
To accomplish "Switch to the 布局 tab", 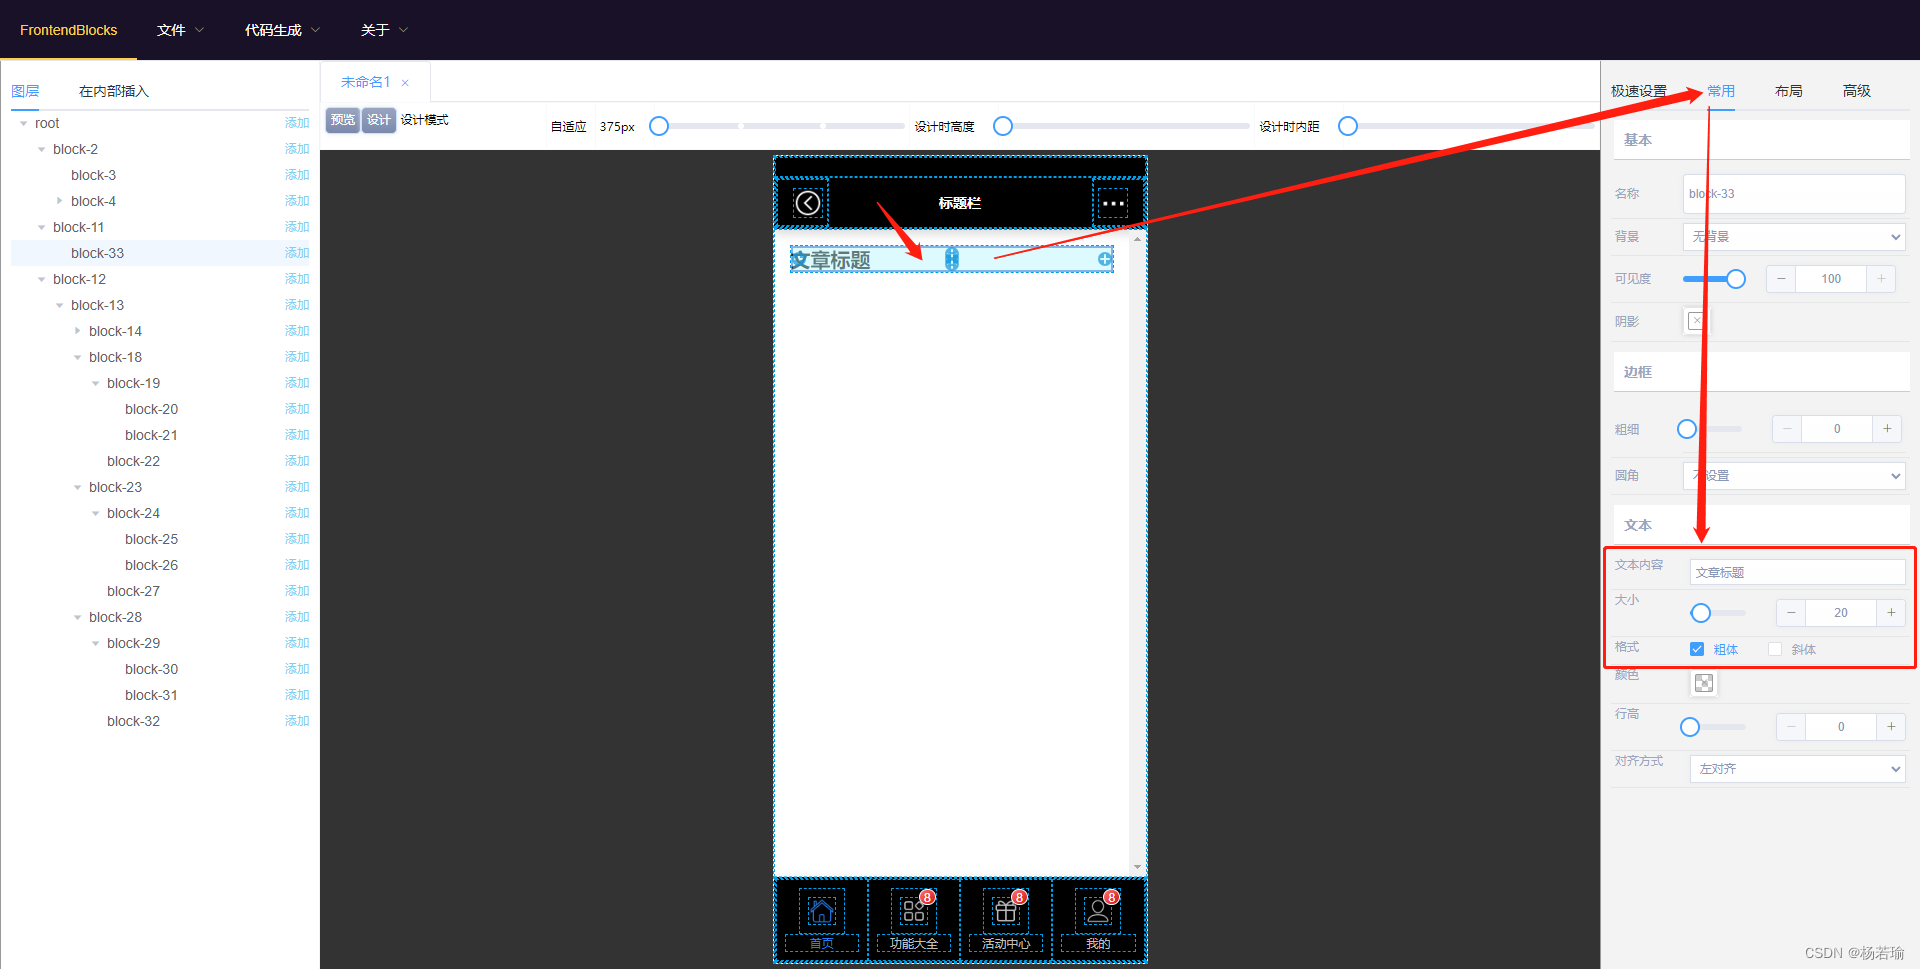I will pos(1788,91).
